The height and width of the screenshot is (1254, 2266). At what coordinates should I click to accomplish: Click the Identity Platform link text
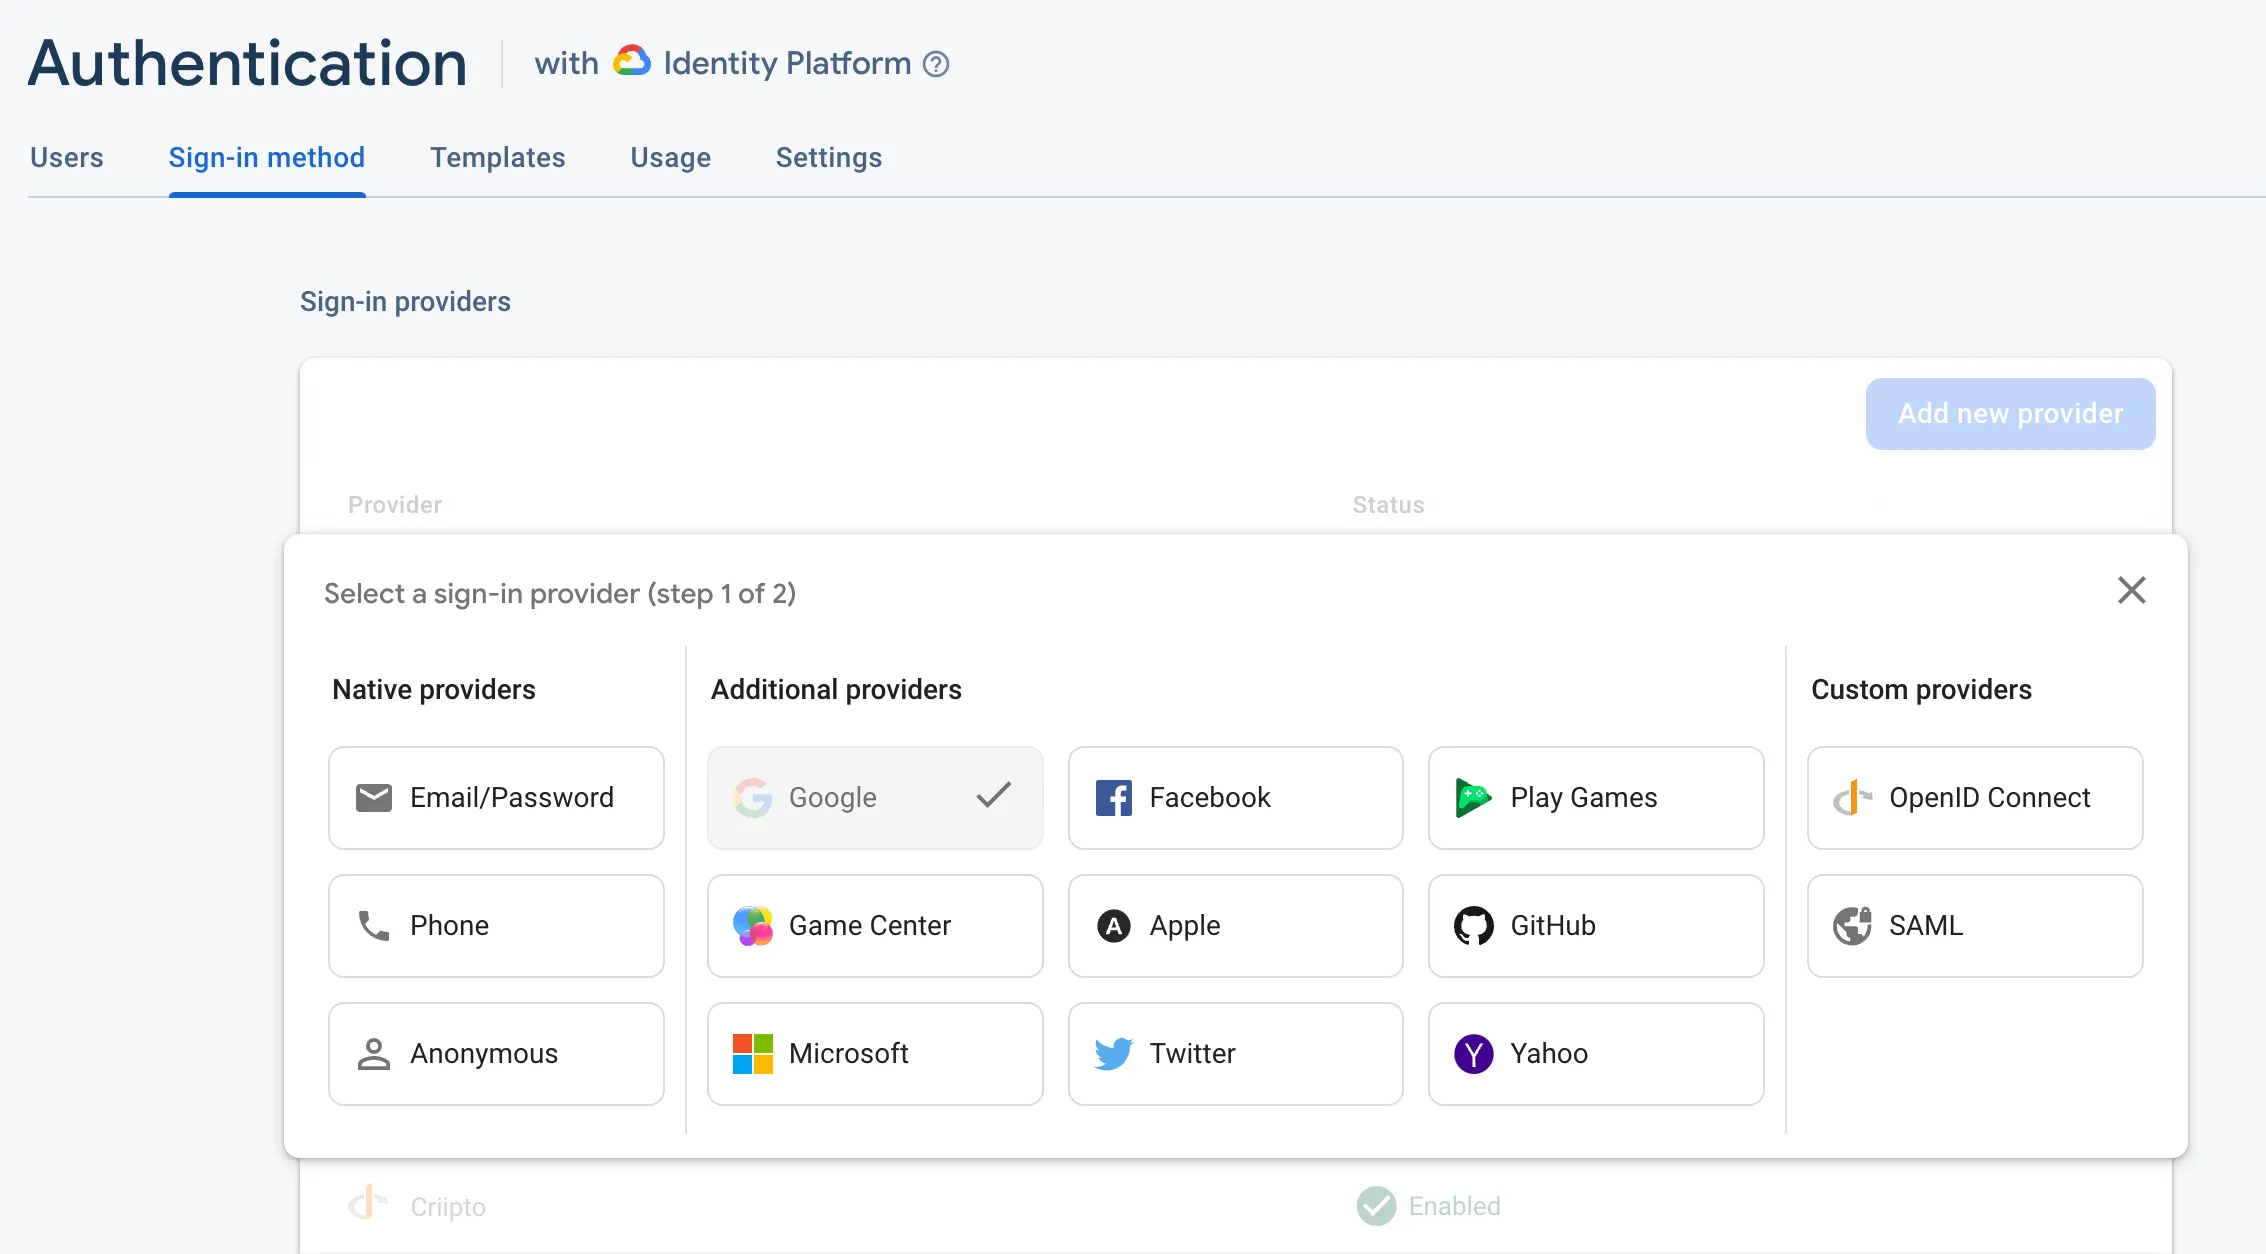[x=787, y=64]
